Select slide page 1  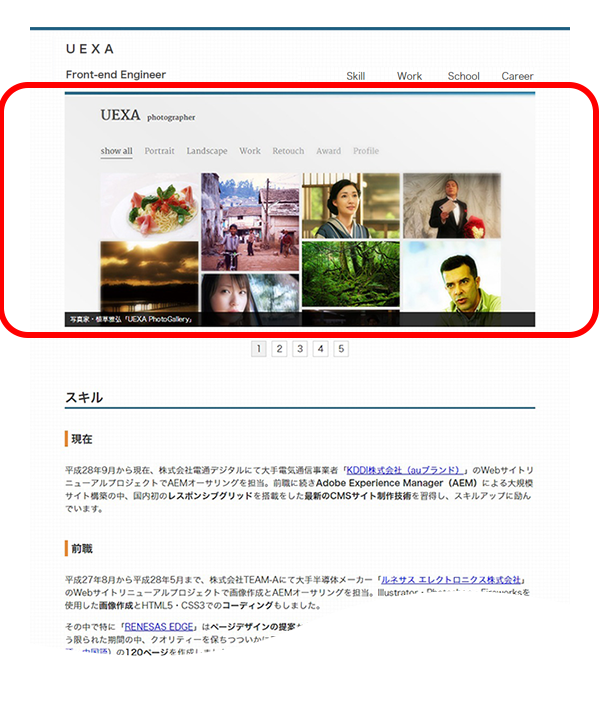coord(259,349)
